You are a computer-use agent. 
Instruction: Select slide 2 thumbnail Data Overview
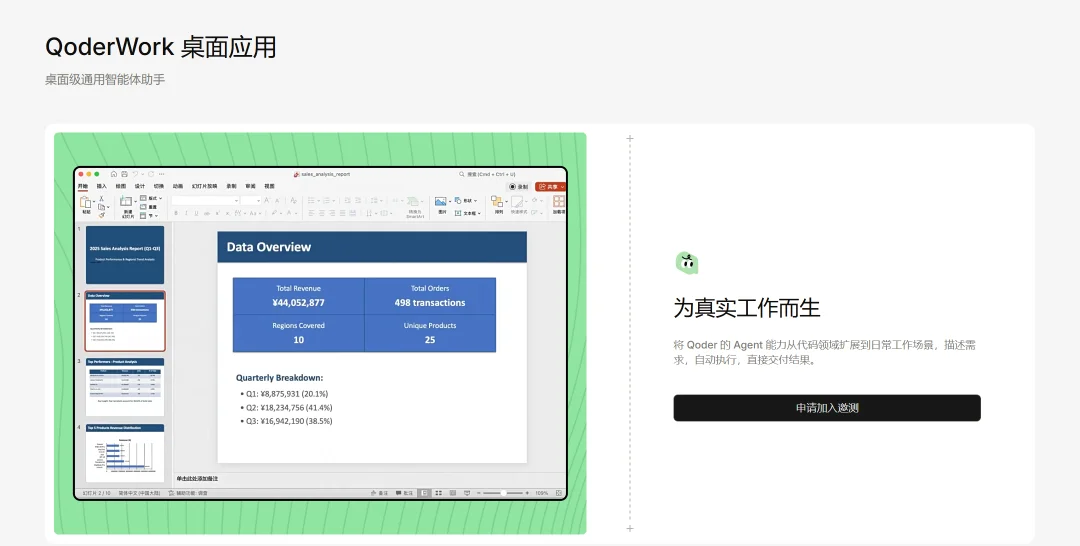click(125, 321)
